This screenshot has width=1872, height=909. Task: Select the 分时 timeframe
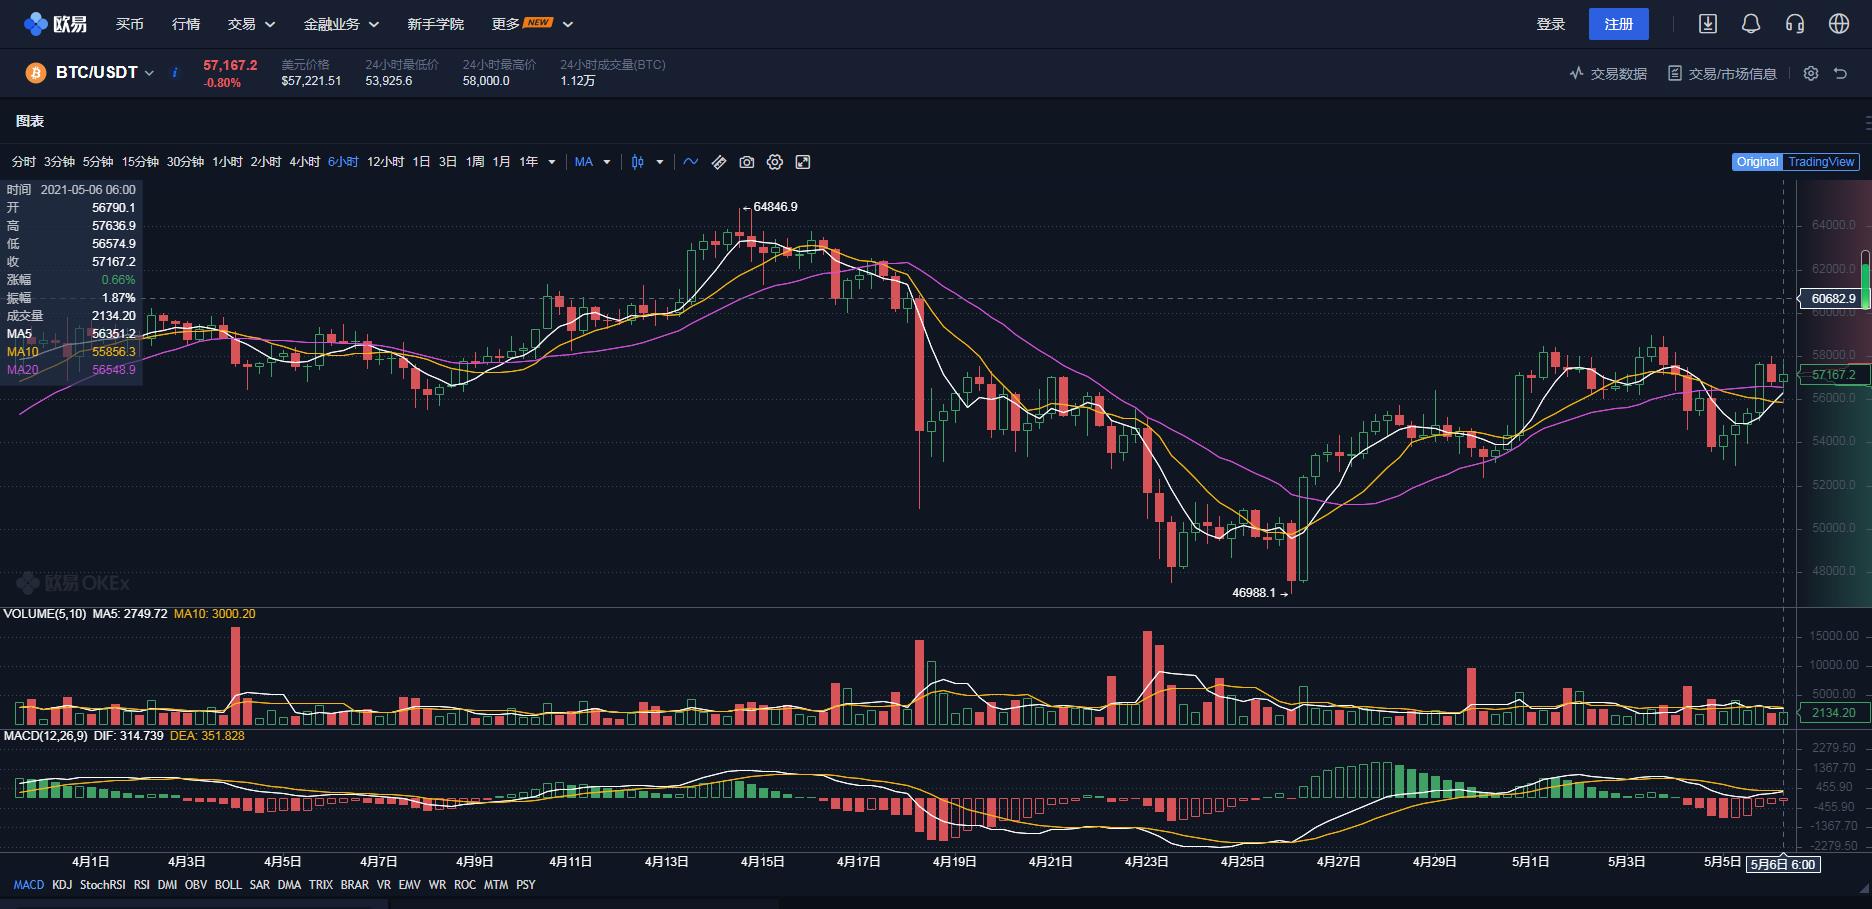(24, 162)
